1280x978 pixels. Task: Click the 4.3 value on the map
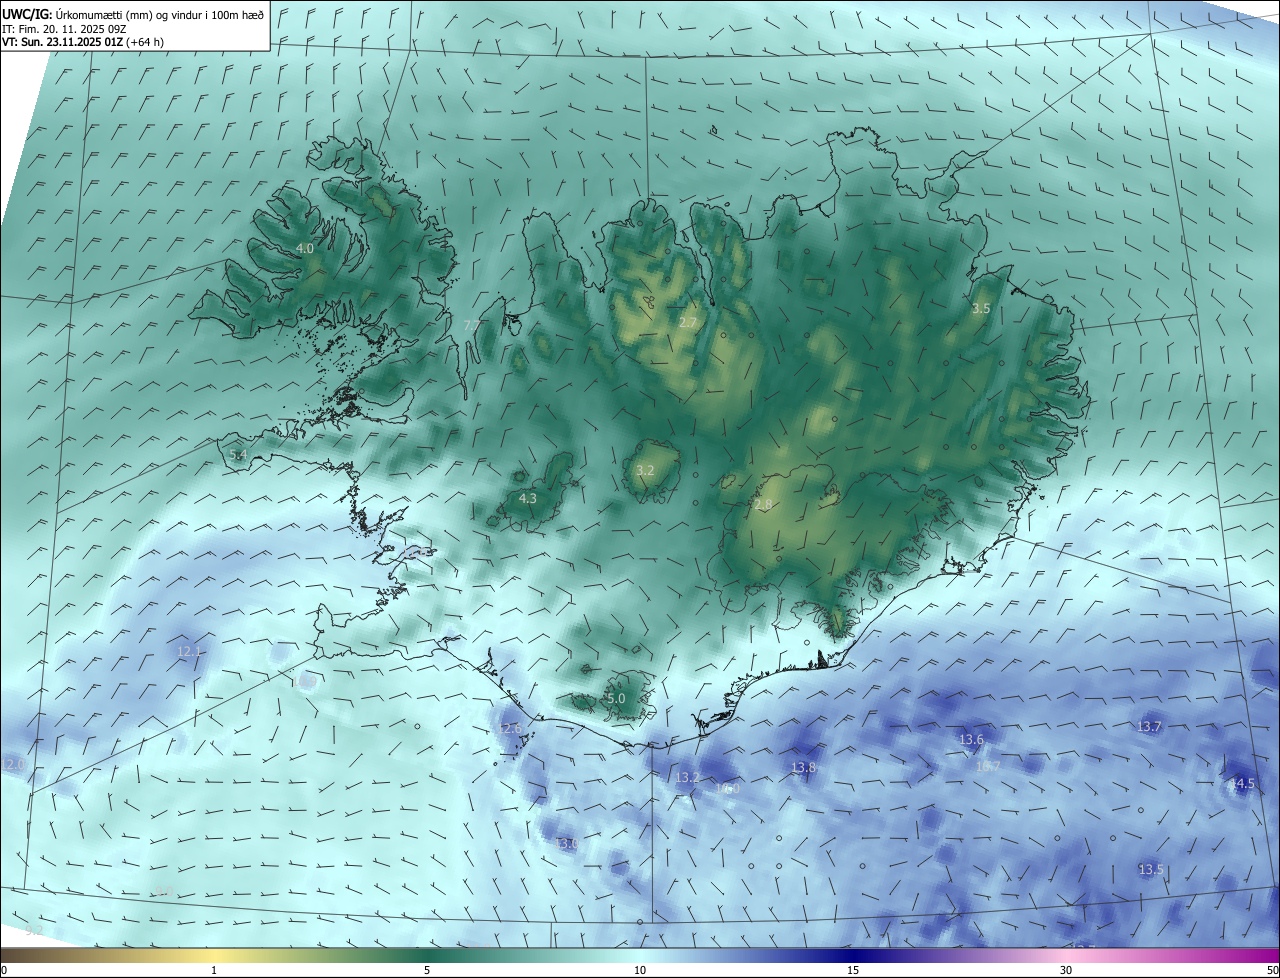pos(528,498)
